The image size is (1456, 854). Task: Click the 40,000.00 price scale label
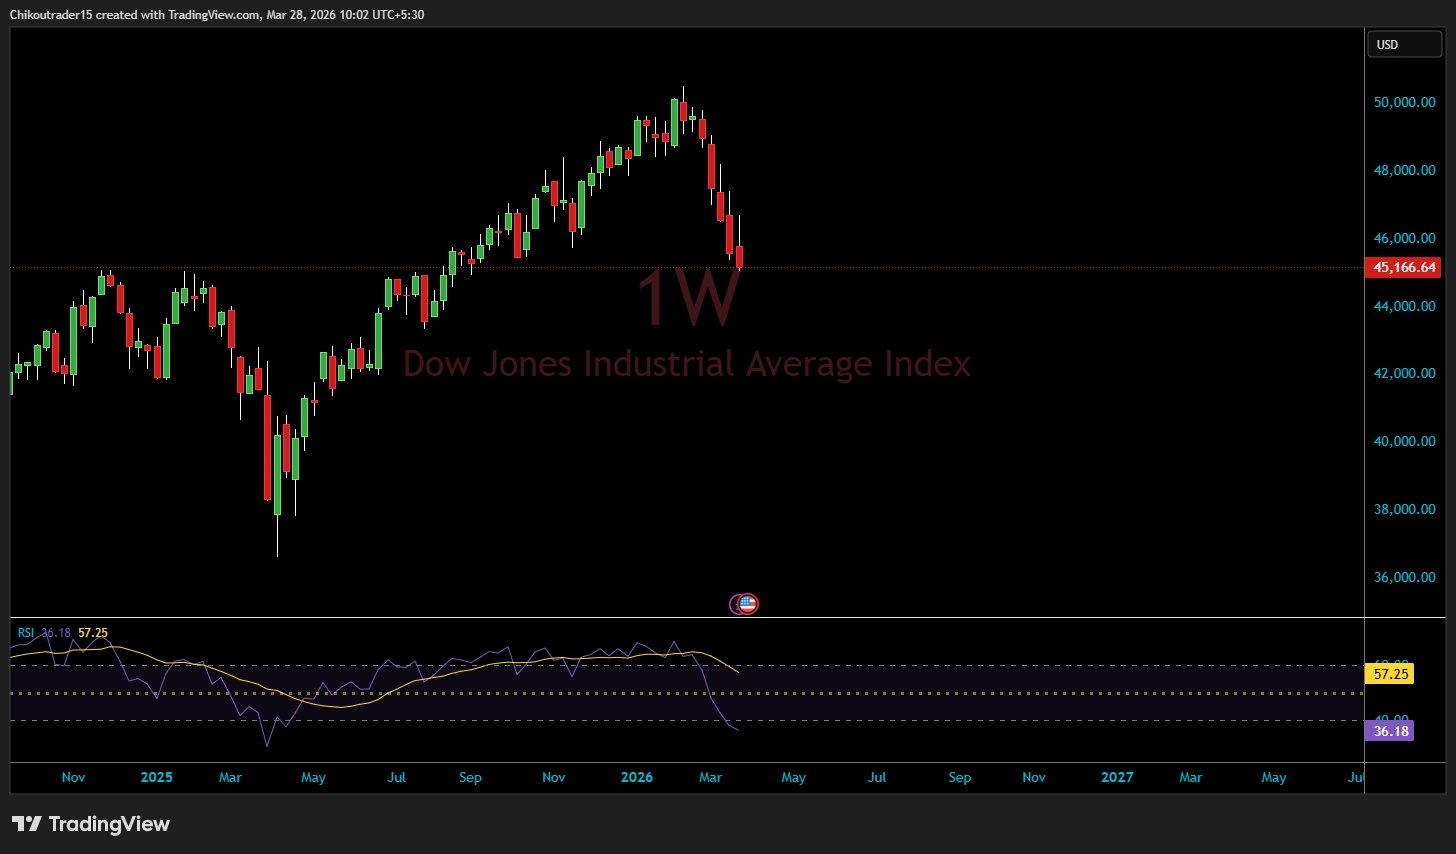coord(1405,441)
